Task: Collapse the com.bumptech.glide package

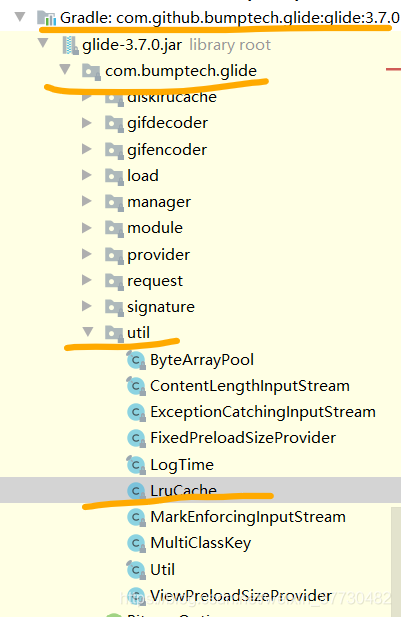Action: pyautogui.click(x=65, y=70)
